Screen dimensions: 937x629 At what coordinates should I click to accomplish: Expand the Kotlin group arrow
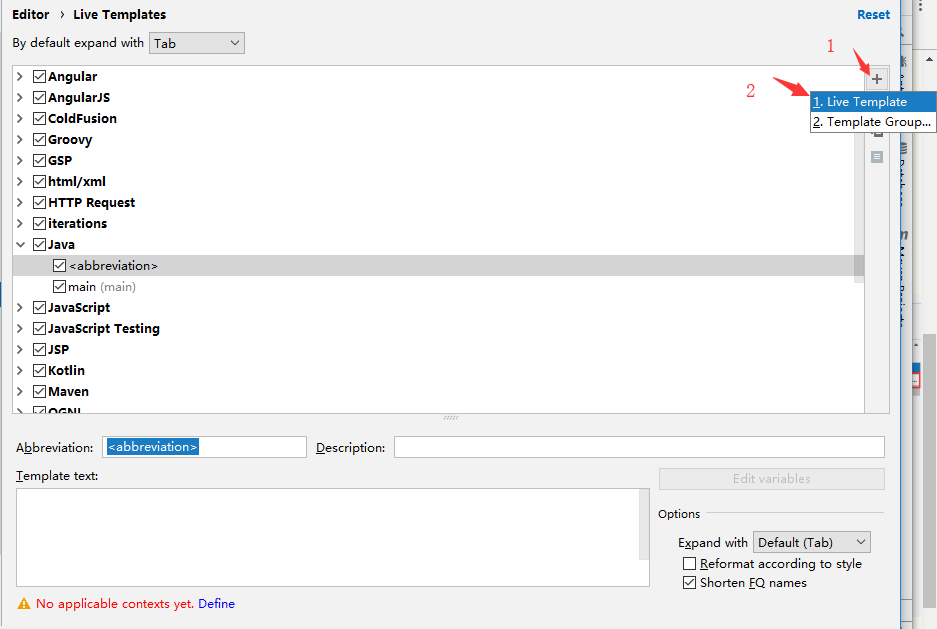tap(20, 370)
